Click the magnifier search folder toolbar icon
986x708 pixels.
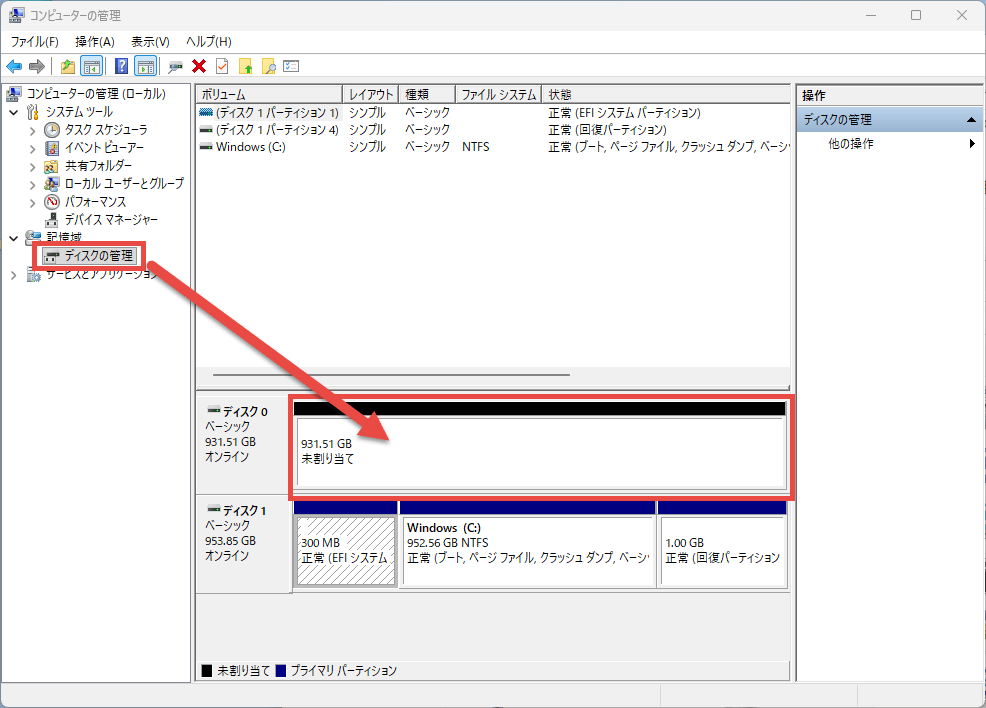(x=268, y=66)
